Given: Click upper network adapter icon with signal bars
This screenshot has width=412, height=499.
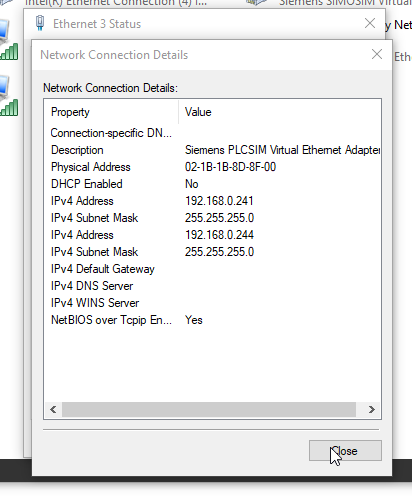Looking at the screenshot, I should click(9, 40).
